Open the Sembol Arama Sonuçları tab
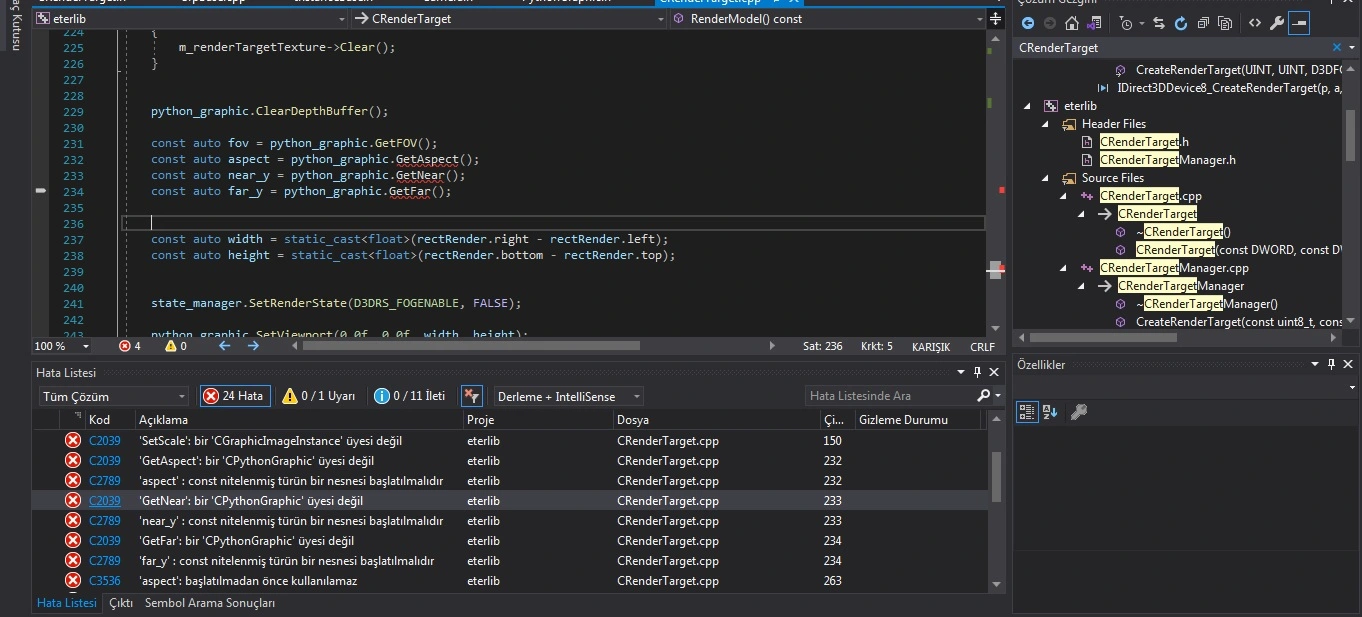 [x=209, y=603]
